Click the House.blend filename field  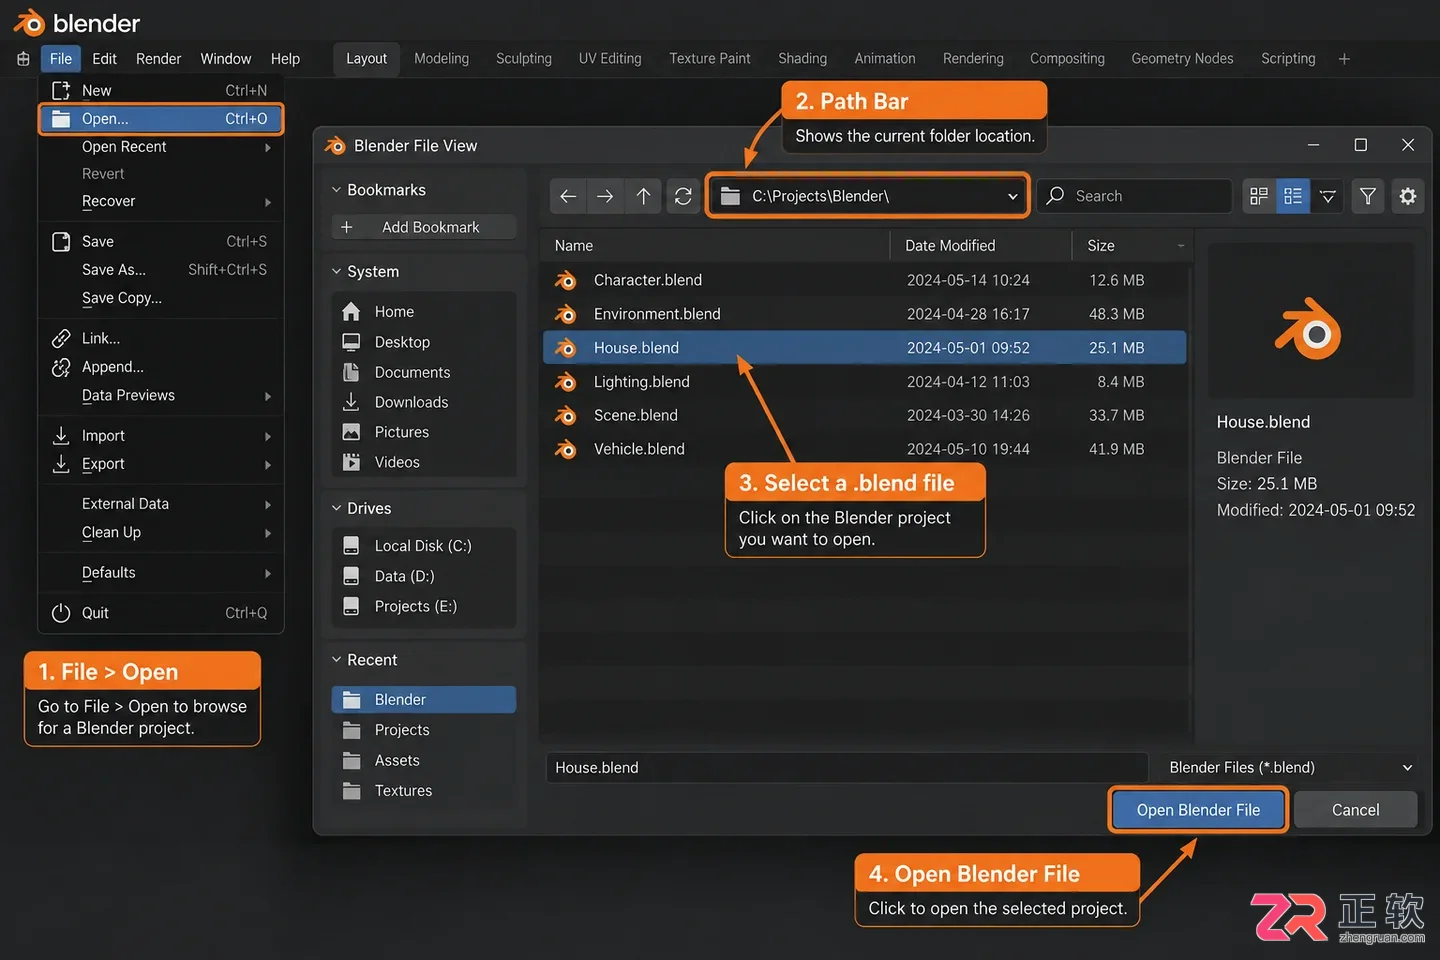(x=846, y=768)
